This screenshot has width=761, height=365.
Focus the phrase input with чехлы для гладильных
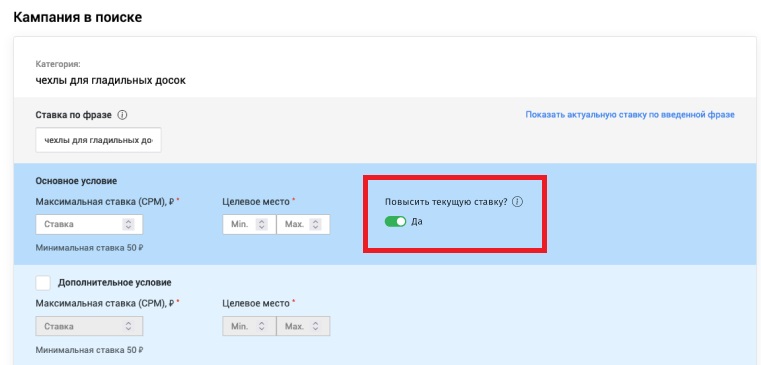[99, 140]
